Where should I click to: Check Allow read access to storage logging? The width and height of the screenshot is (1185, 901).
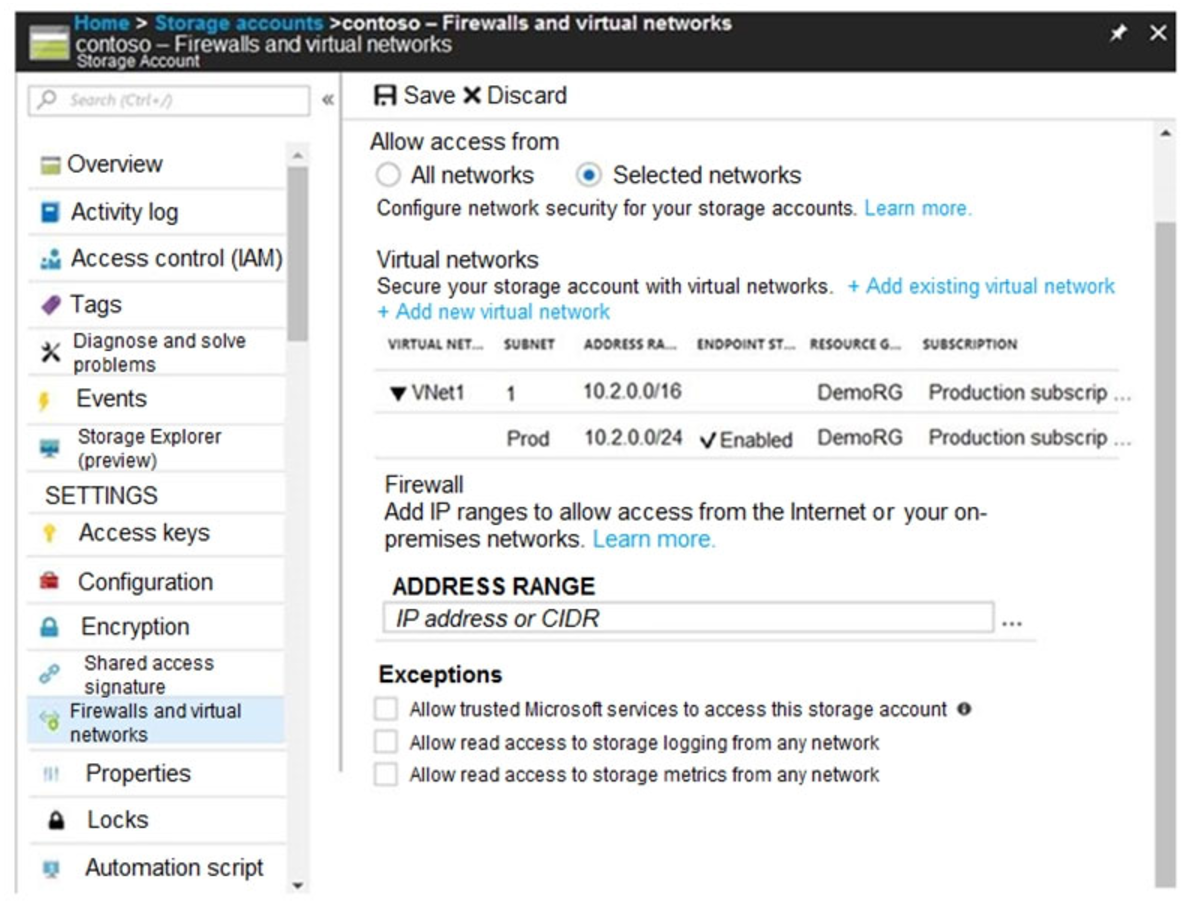pos(387,742)
